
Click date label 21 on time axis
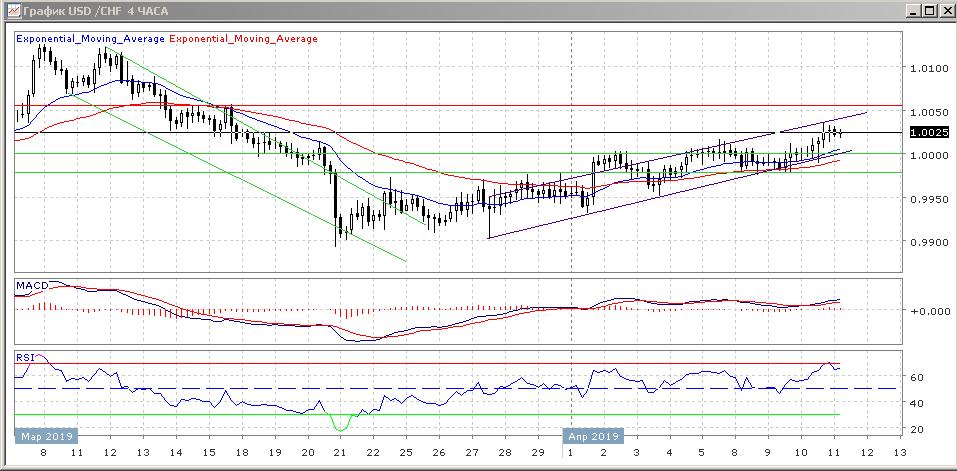340,453
